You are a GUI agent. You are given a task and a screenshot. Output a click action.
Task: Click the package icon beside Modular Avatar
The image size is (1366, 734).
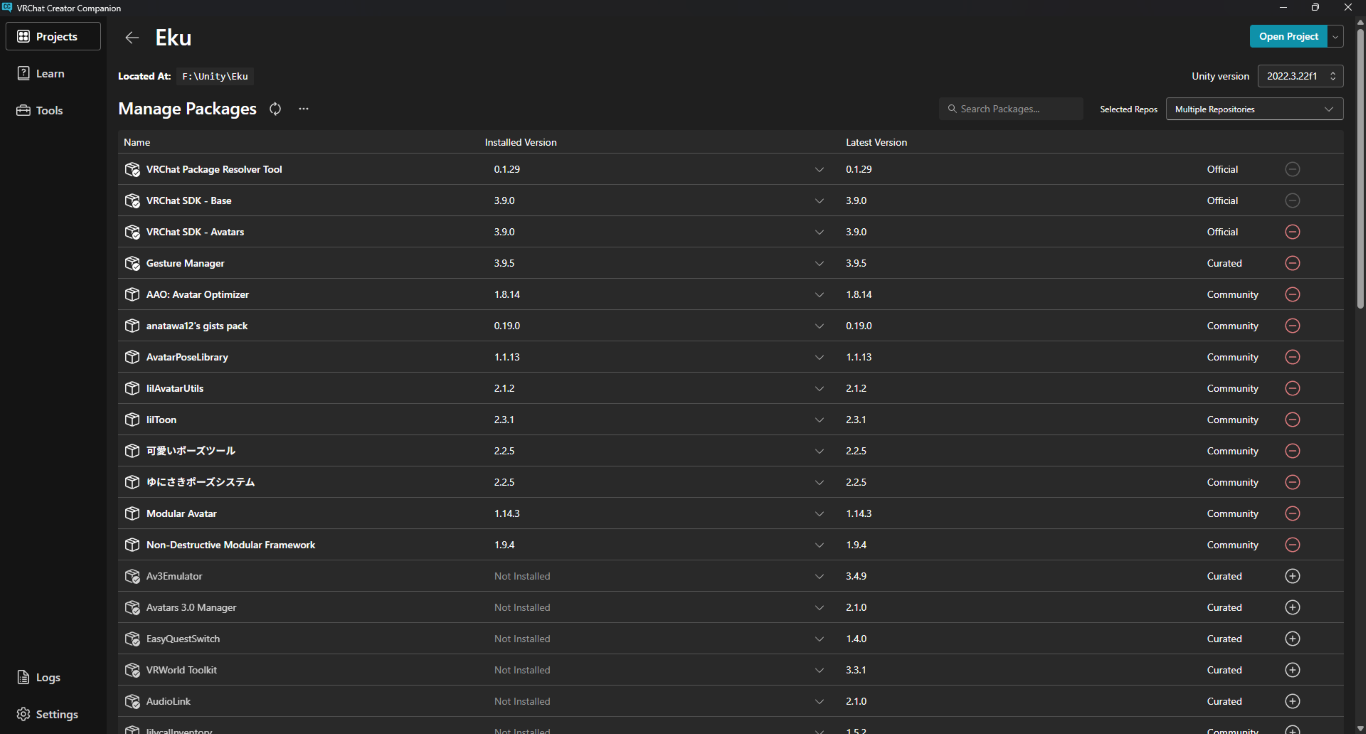pos(132,514)
